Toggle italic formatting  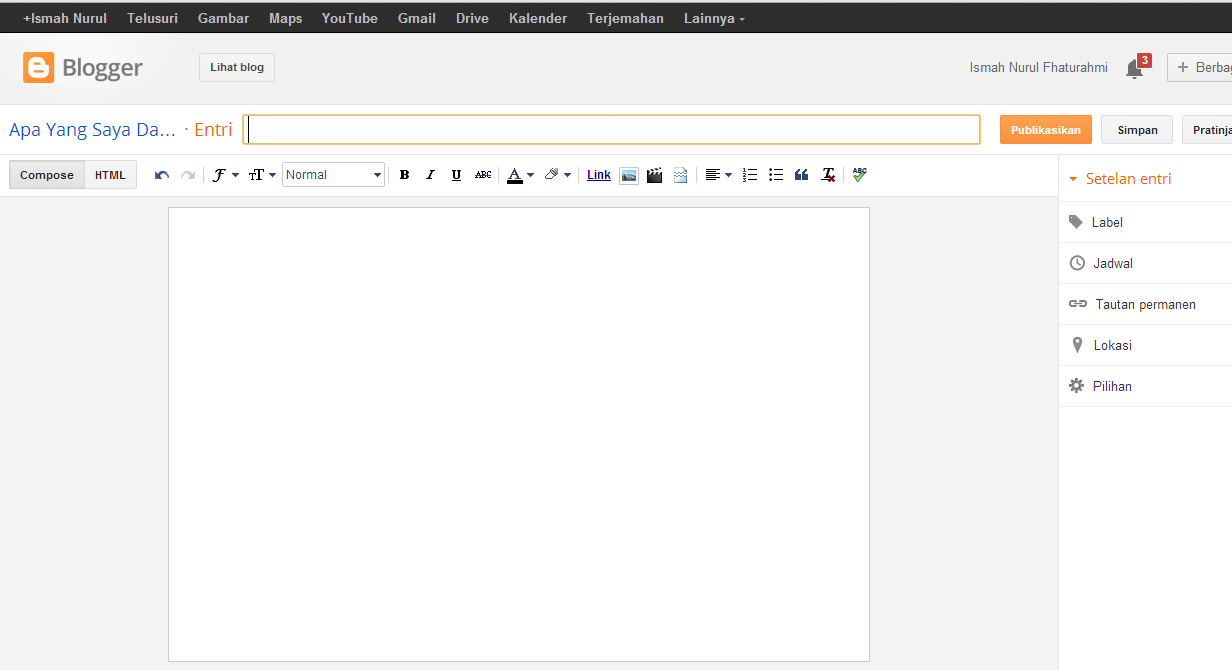(430, 175)
